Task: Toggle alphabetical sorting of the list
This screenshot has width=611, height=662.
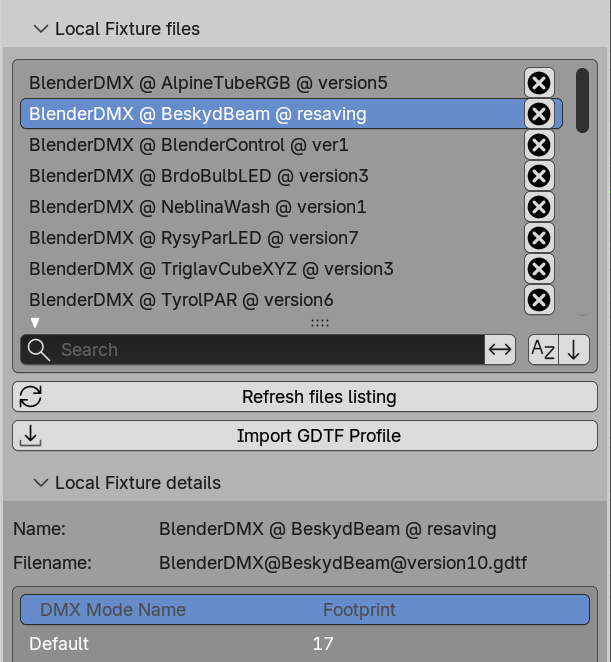Action: 543,350
